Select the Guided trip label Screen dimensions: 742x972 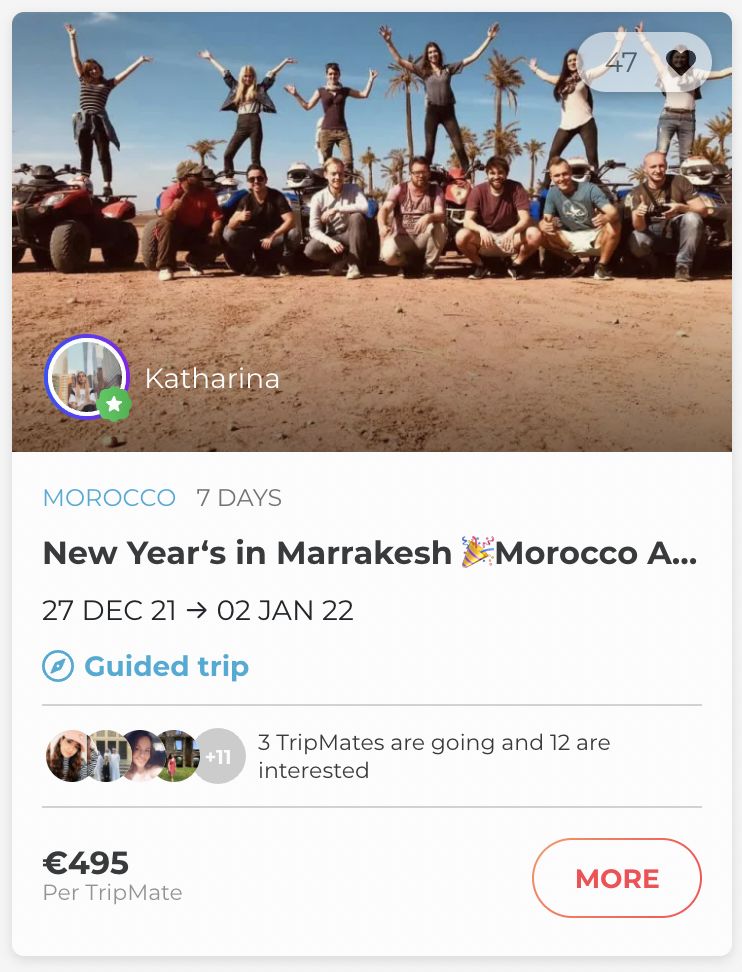pos(166,667)
